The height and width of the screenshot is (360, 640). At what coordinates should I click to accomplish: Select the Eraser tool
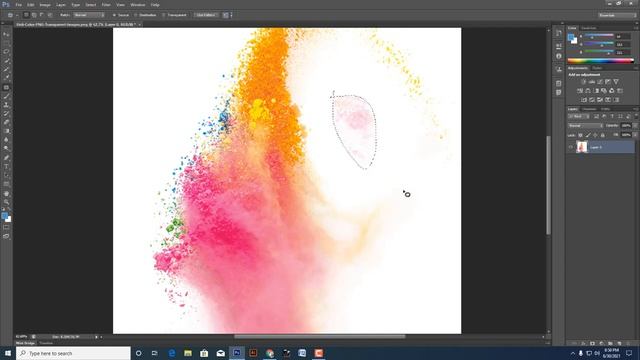tap(6, 122)
